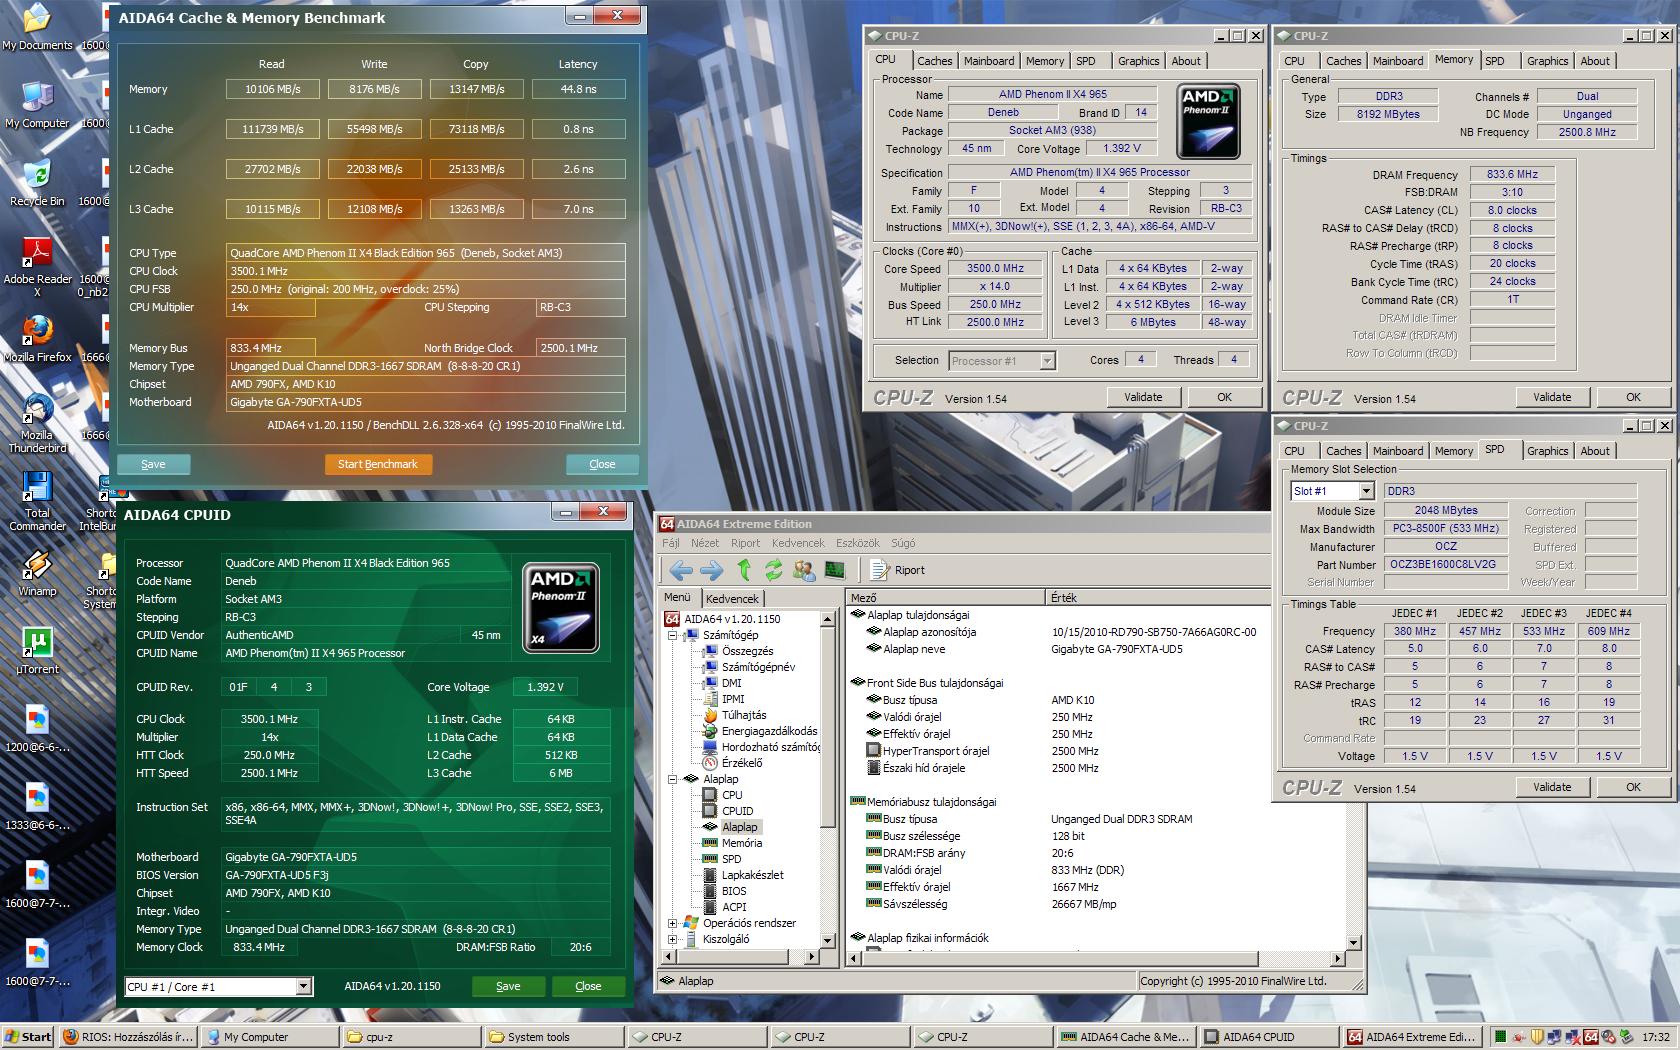Open Mozilla Thunderbird desktop icon
The height and width of the screenshot is (1050, 1680).
coord(37,423)
